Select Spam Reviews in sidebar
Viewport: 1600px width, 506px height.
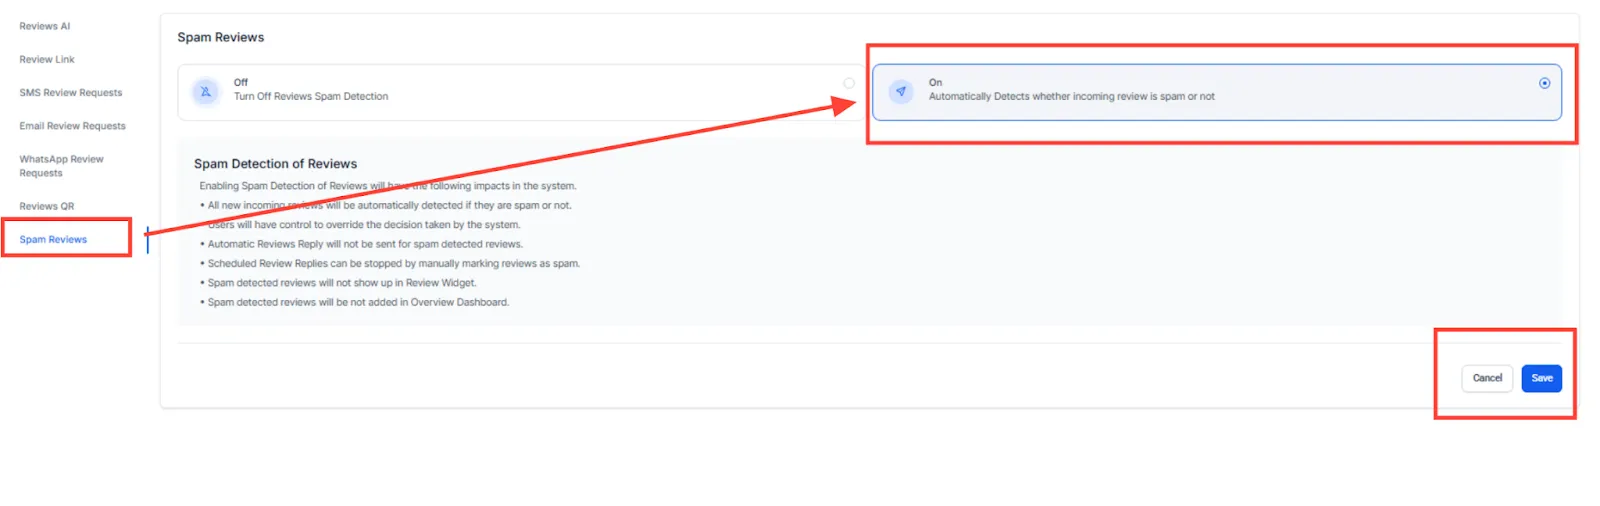(x=53, y=239)
